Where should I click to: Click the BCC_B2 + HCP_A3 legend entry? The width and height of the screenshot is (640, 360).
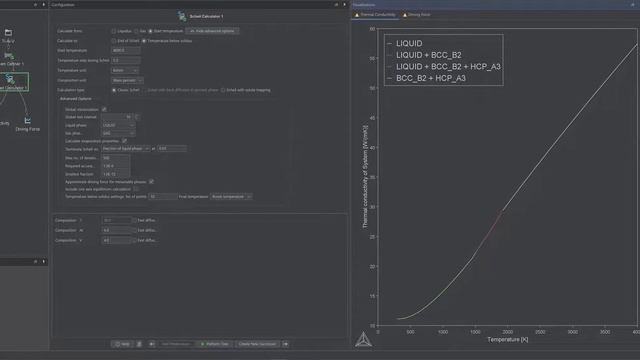431,78
